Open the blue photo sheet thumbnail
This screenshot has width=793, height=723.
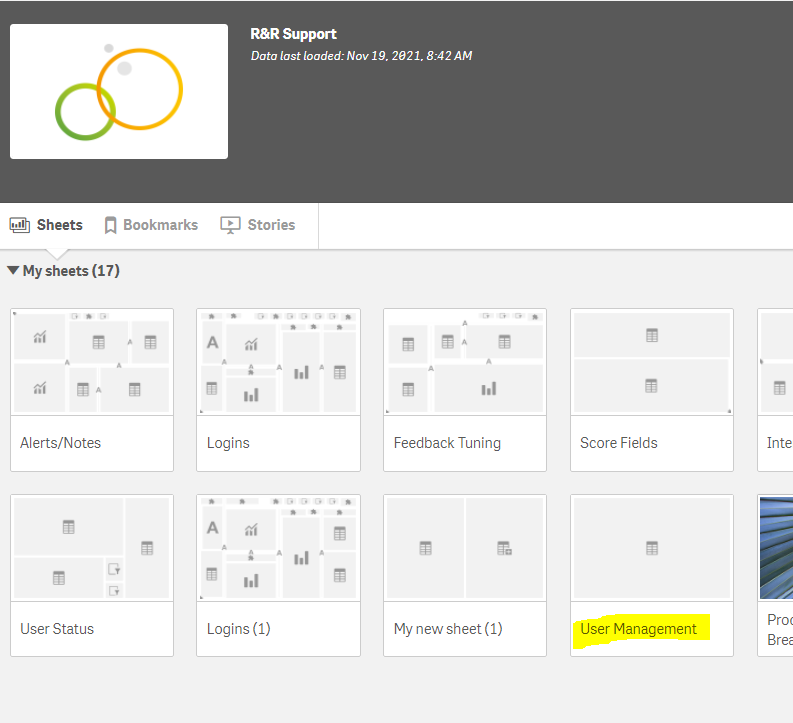(x=776, y=548)
